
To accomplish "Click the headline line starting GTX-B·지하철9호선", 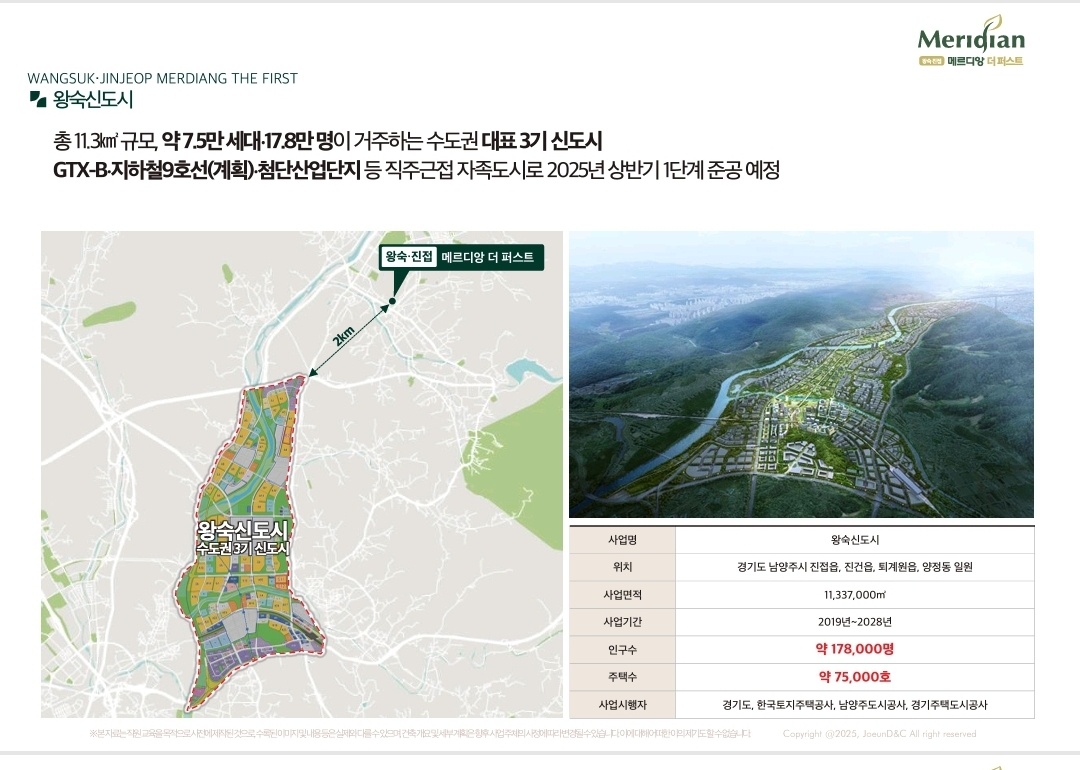I will (x=416, y=169).
